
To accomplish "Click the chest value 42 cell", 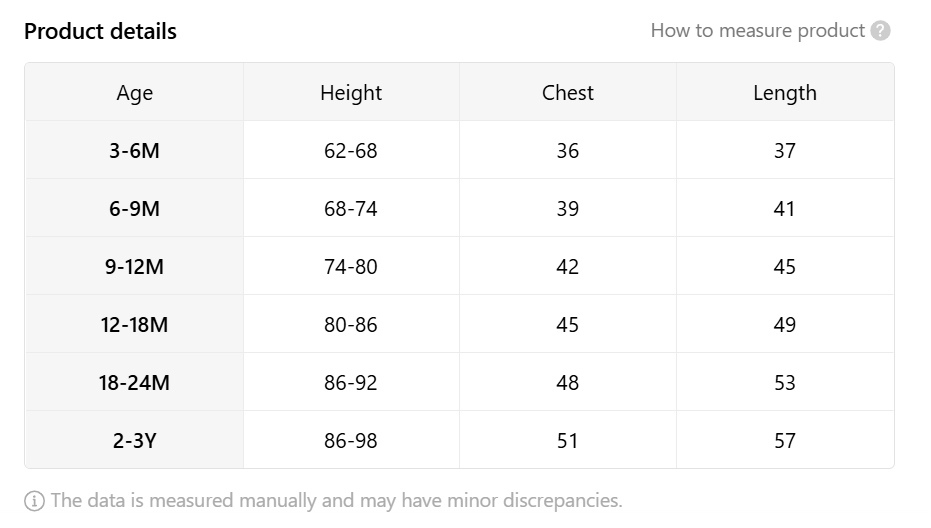I will (568, 266).
